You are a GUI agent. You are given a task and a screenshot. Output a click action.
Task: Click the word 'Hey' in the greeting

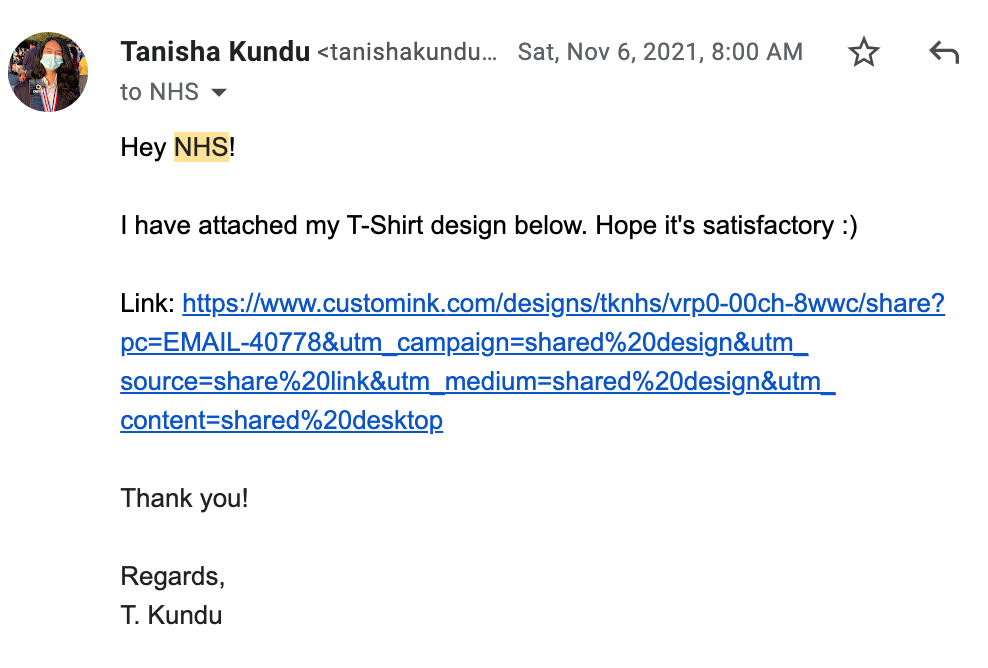pyautogui.click(x=143, y=148)
